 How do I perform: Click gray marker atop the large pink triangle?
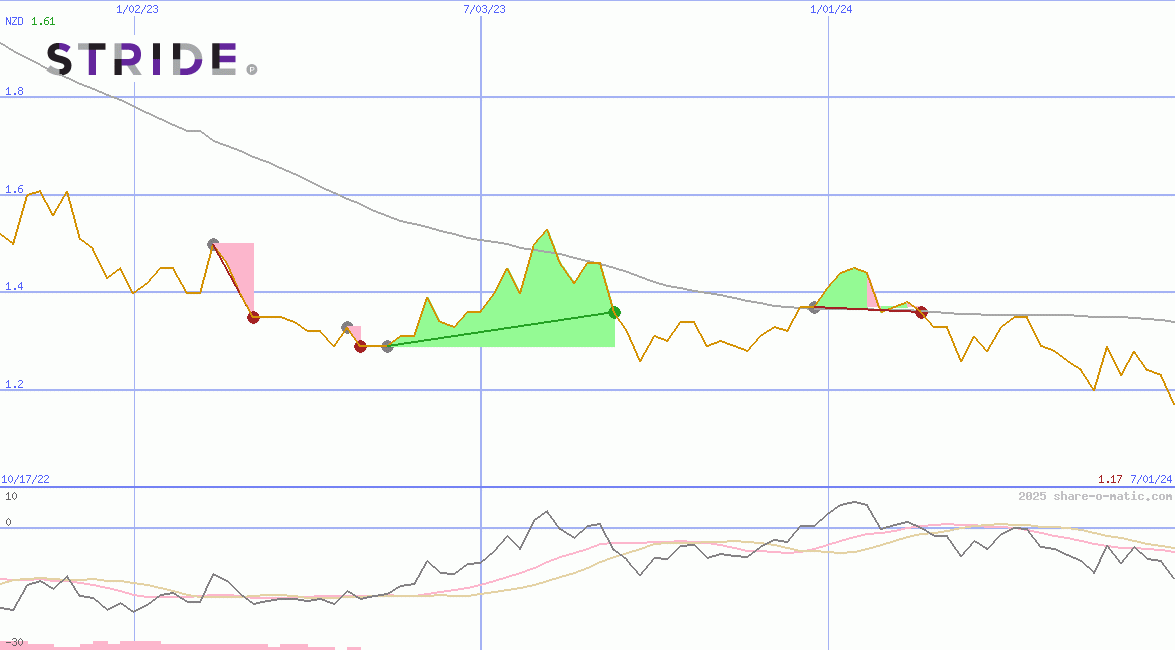(213, 244)
